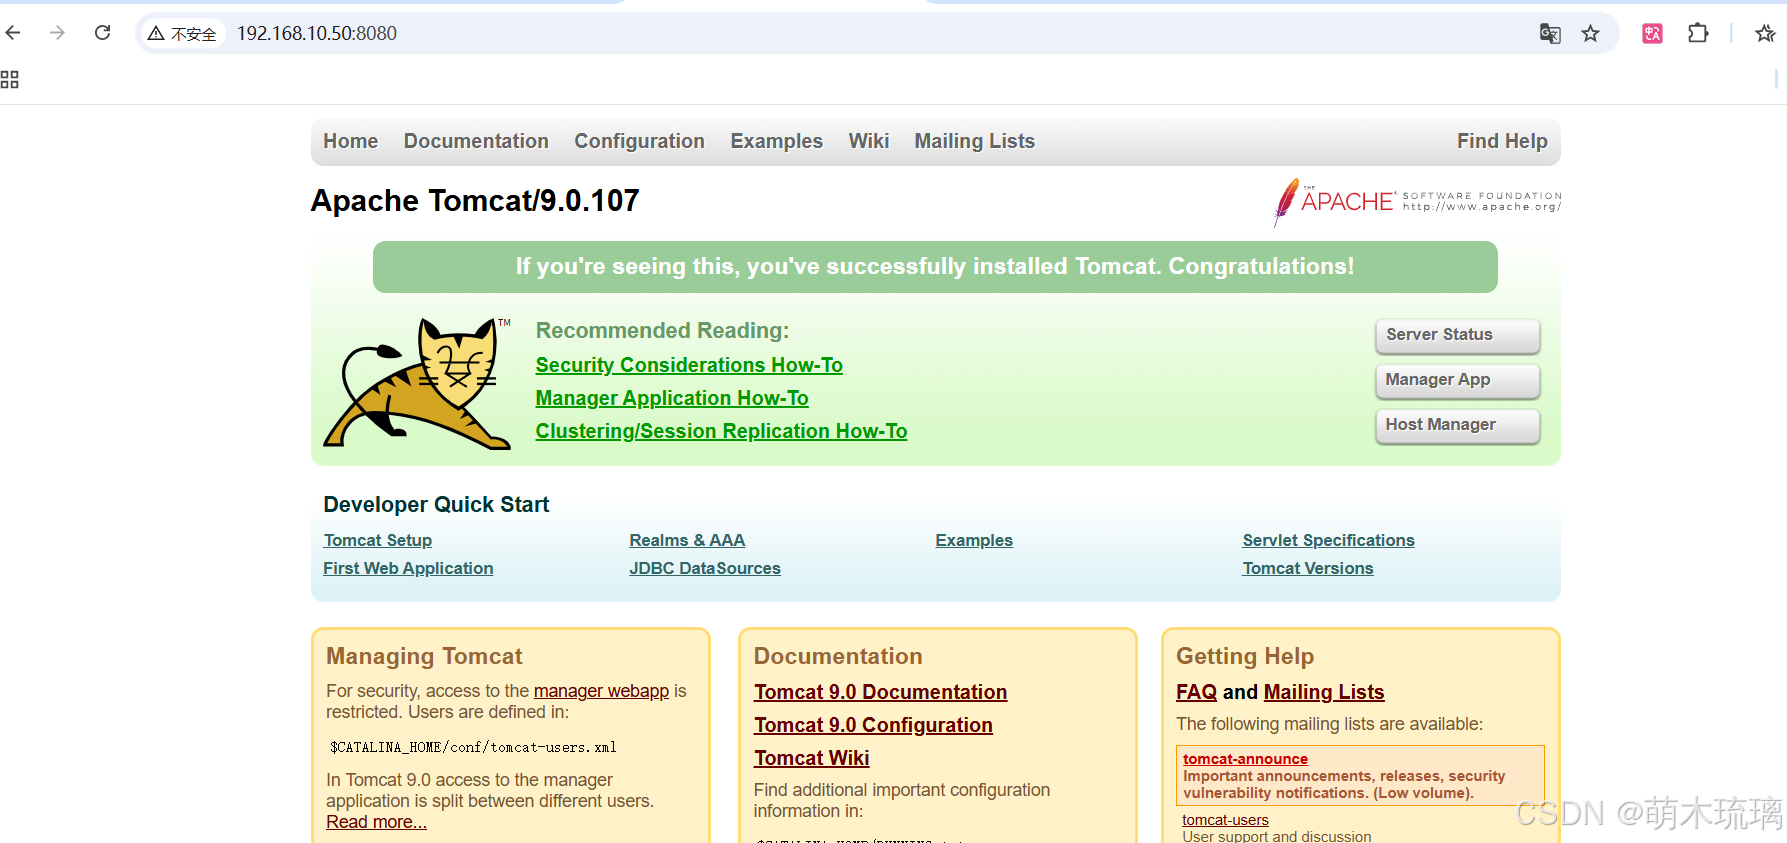Open the Documentation nav item
The width and height of the screenshot is (1787, 843).
[x=476, y=141]
